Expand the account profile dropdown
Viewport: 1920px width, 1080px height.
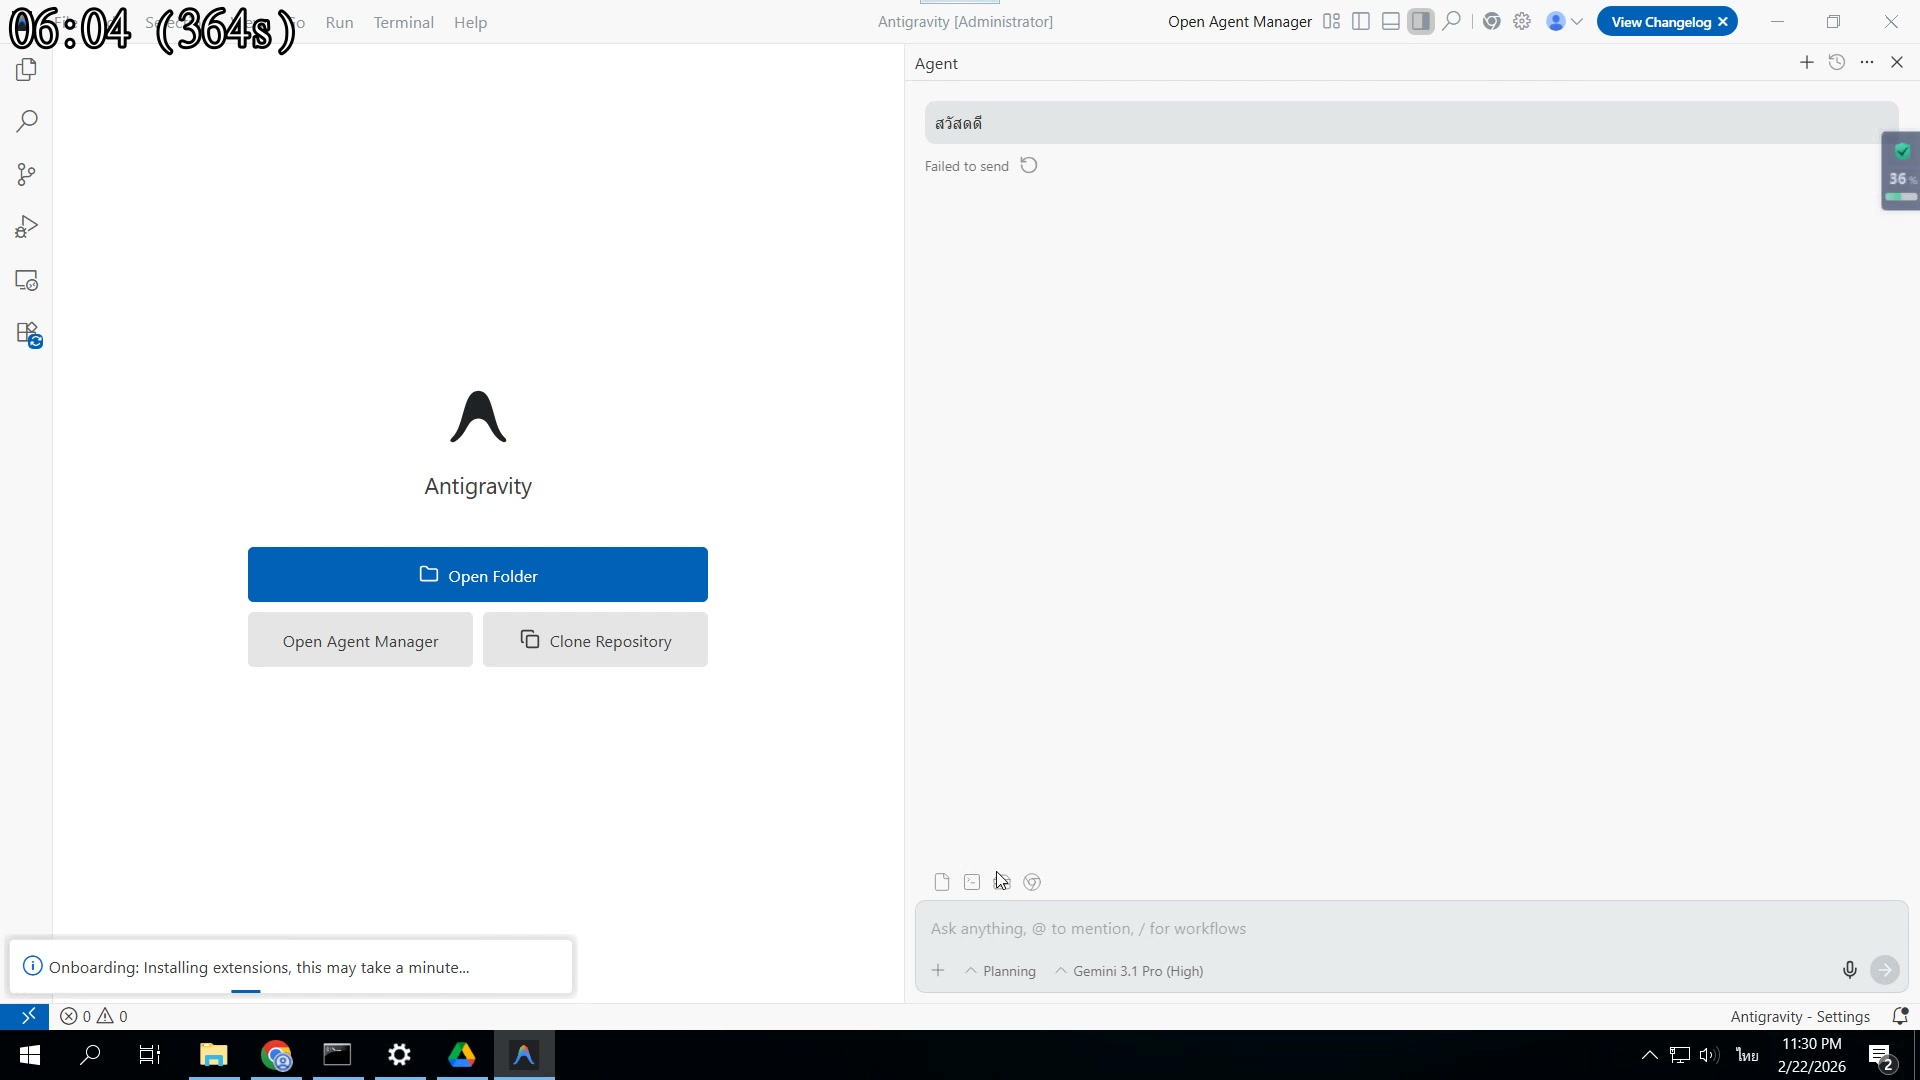point(1564,22)
